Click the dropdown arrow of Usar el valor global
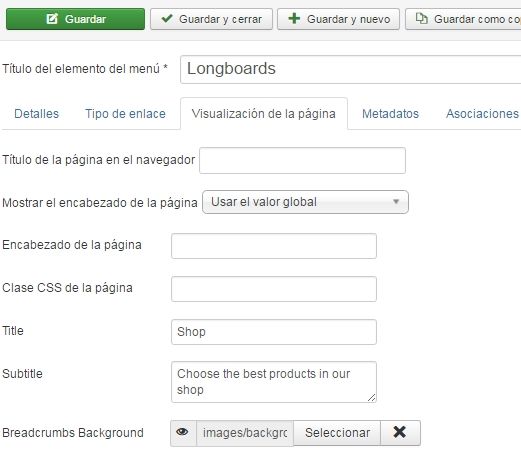 coord(396,202)
